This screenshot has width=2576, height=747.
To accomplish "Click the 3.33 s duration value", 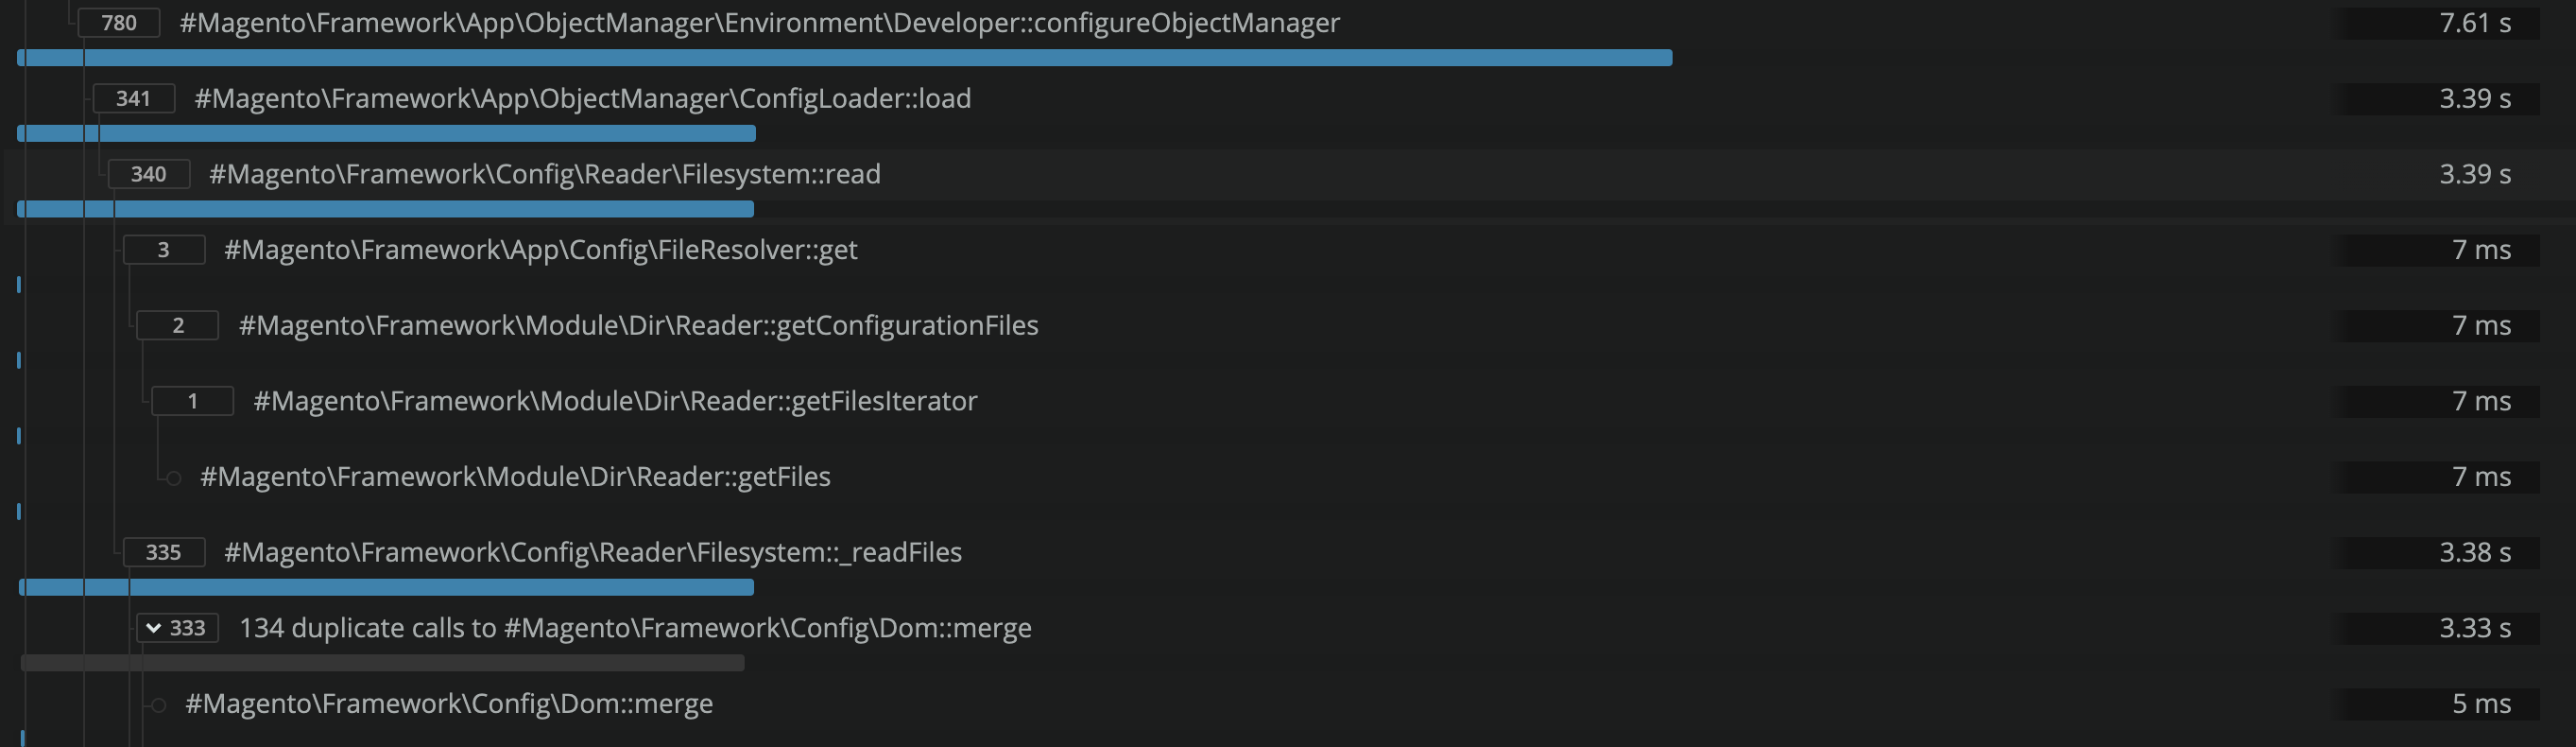I will (x=2475, y=628).
